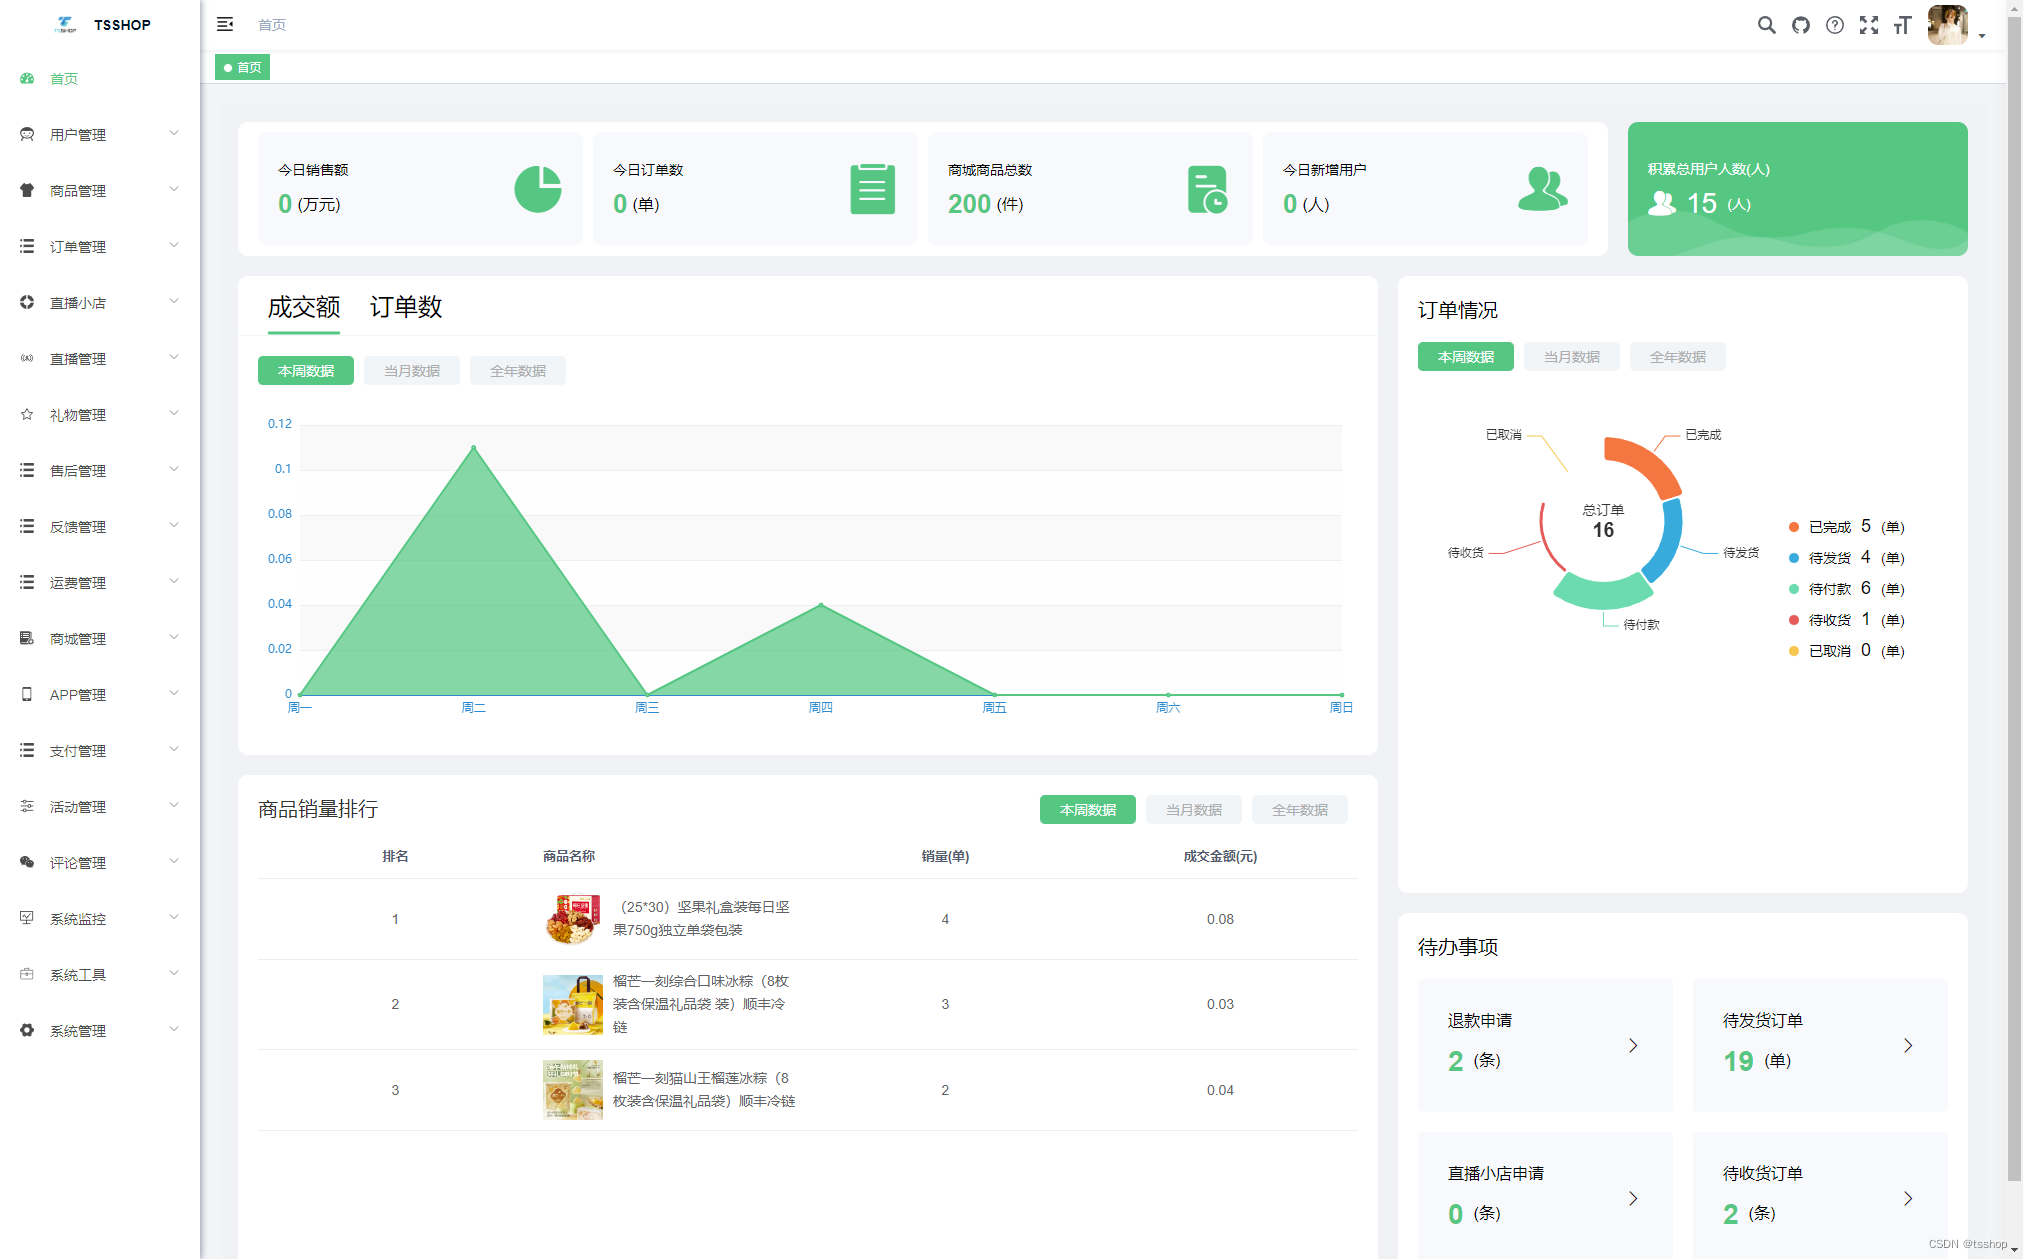Viewport: 2023px width, 1259px height.
Task: Toggle fullscreen mode icon
Action: pos(1868,25)
